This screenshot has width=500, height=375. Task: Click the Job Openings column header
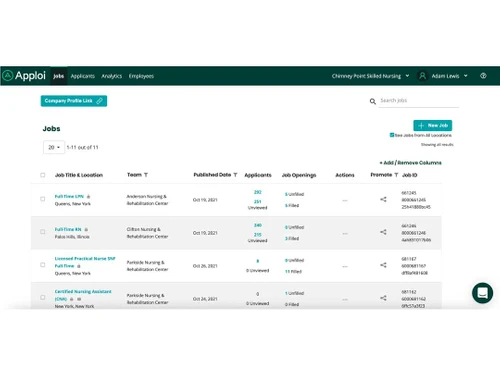[299, 175]
